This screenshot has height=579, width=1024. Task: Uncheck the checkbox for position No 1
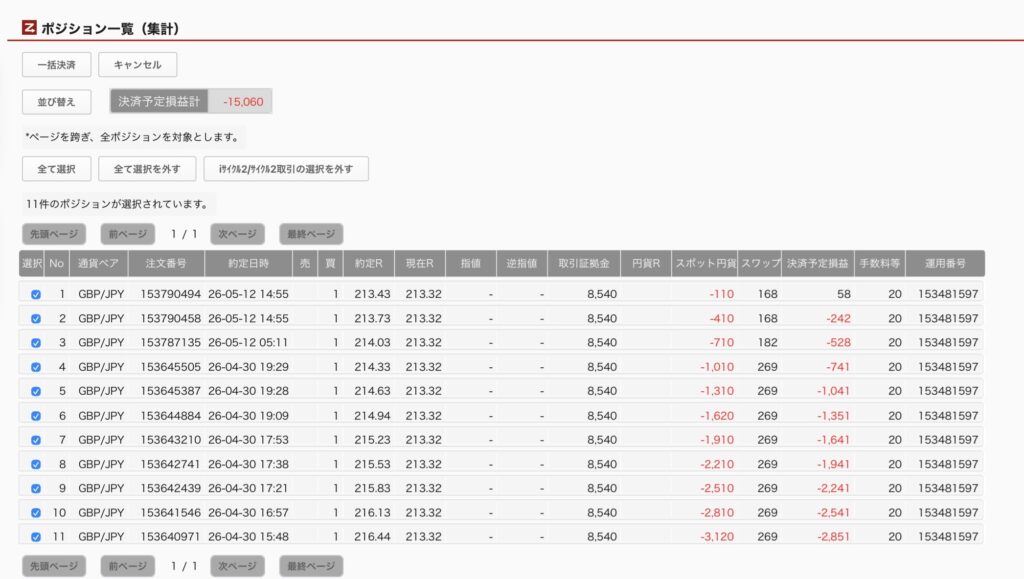(x=36, y=294)
